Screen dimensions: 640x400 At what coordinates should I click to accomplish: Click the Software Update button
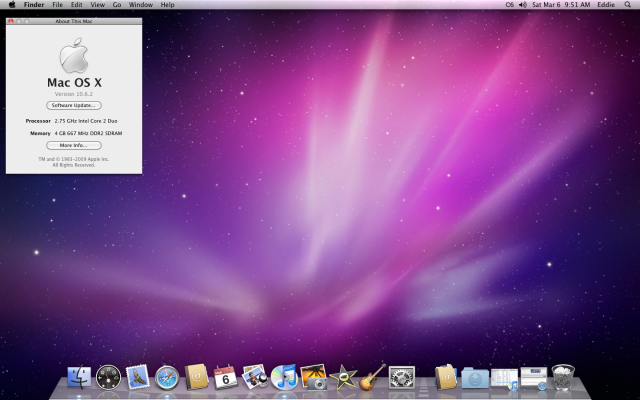click(74, 105)
